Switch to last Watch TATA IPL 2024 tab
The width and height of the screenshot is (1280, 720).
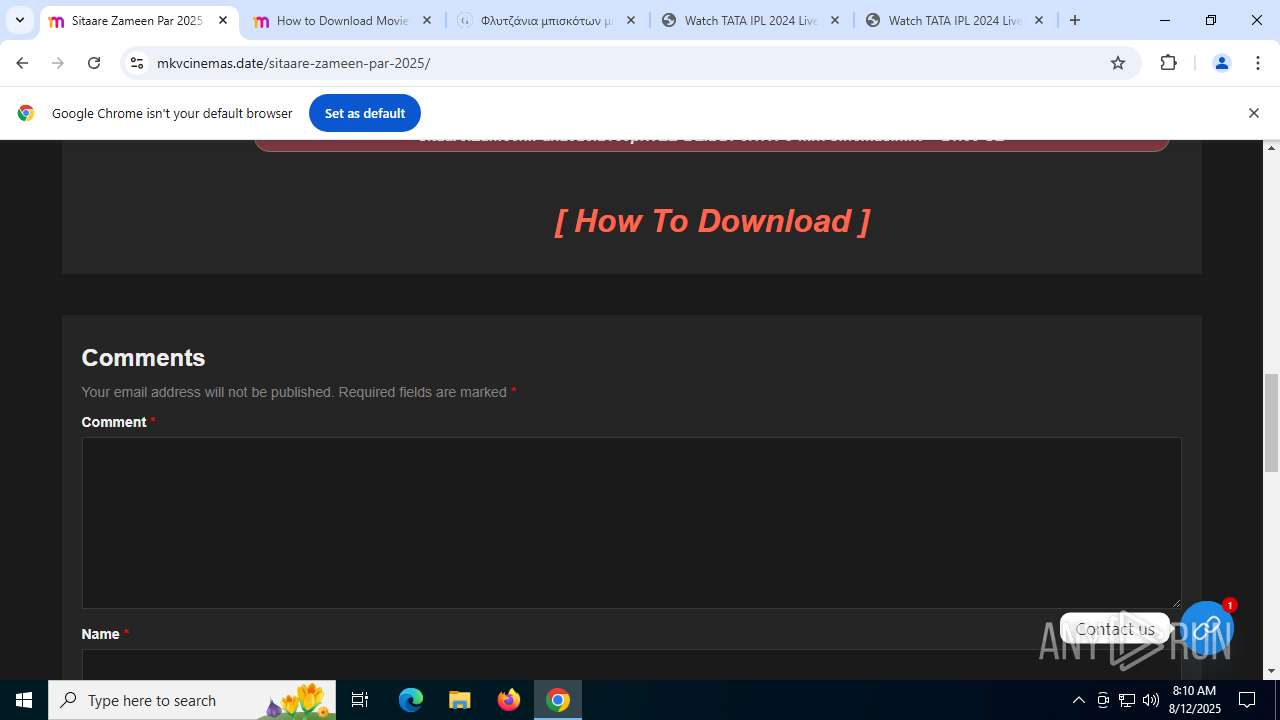tap(955, 20)
